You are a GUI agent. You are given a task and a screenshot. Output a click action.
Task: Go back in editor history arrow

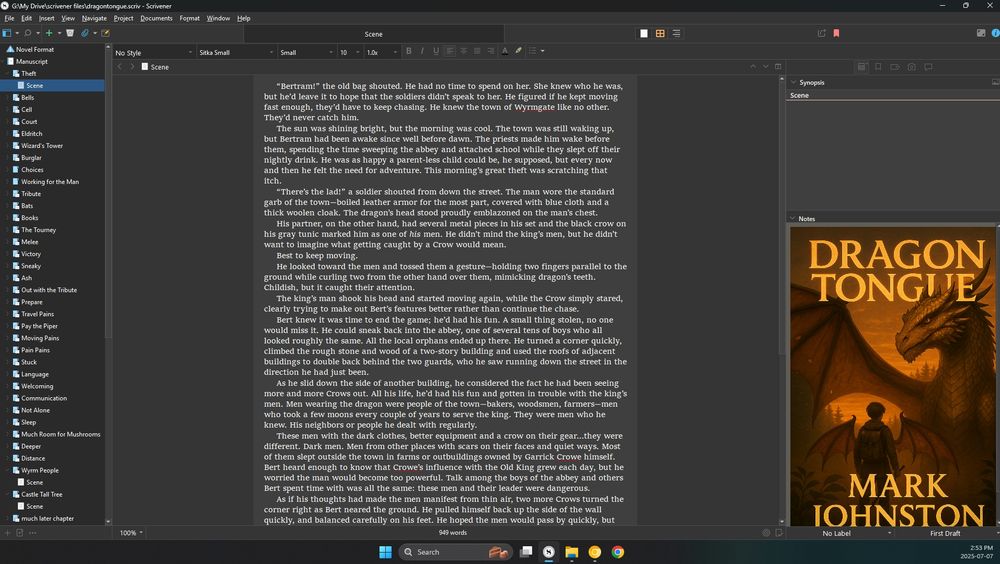click(x=119, y=66)
